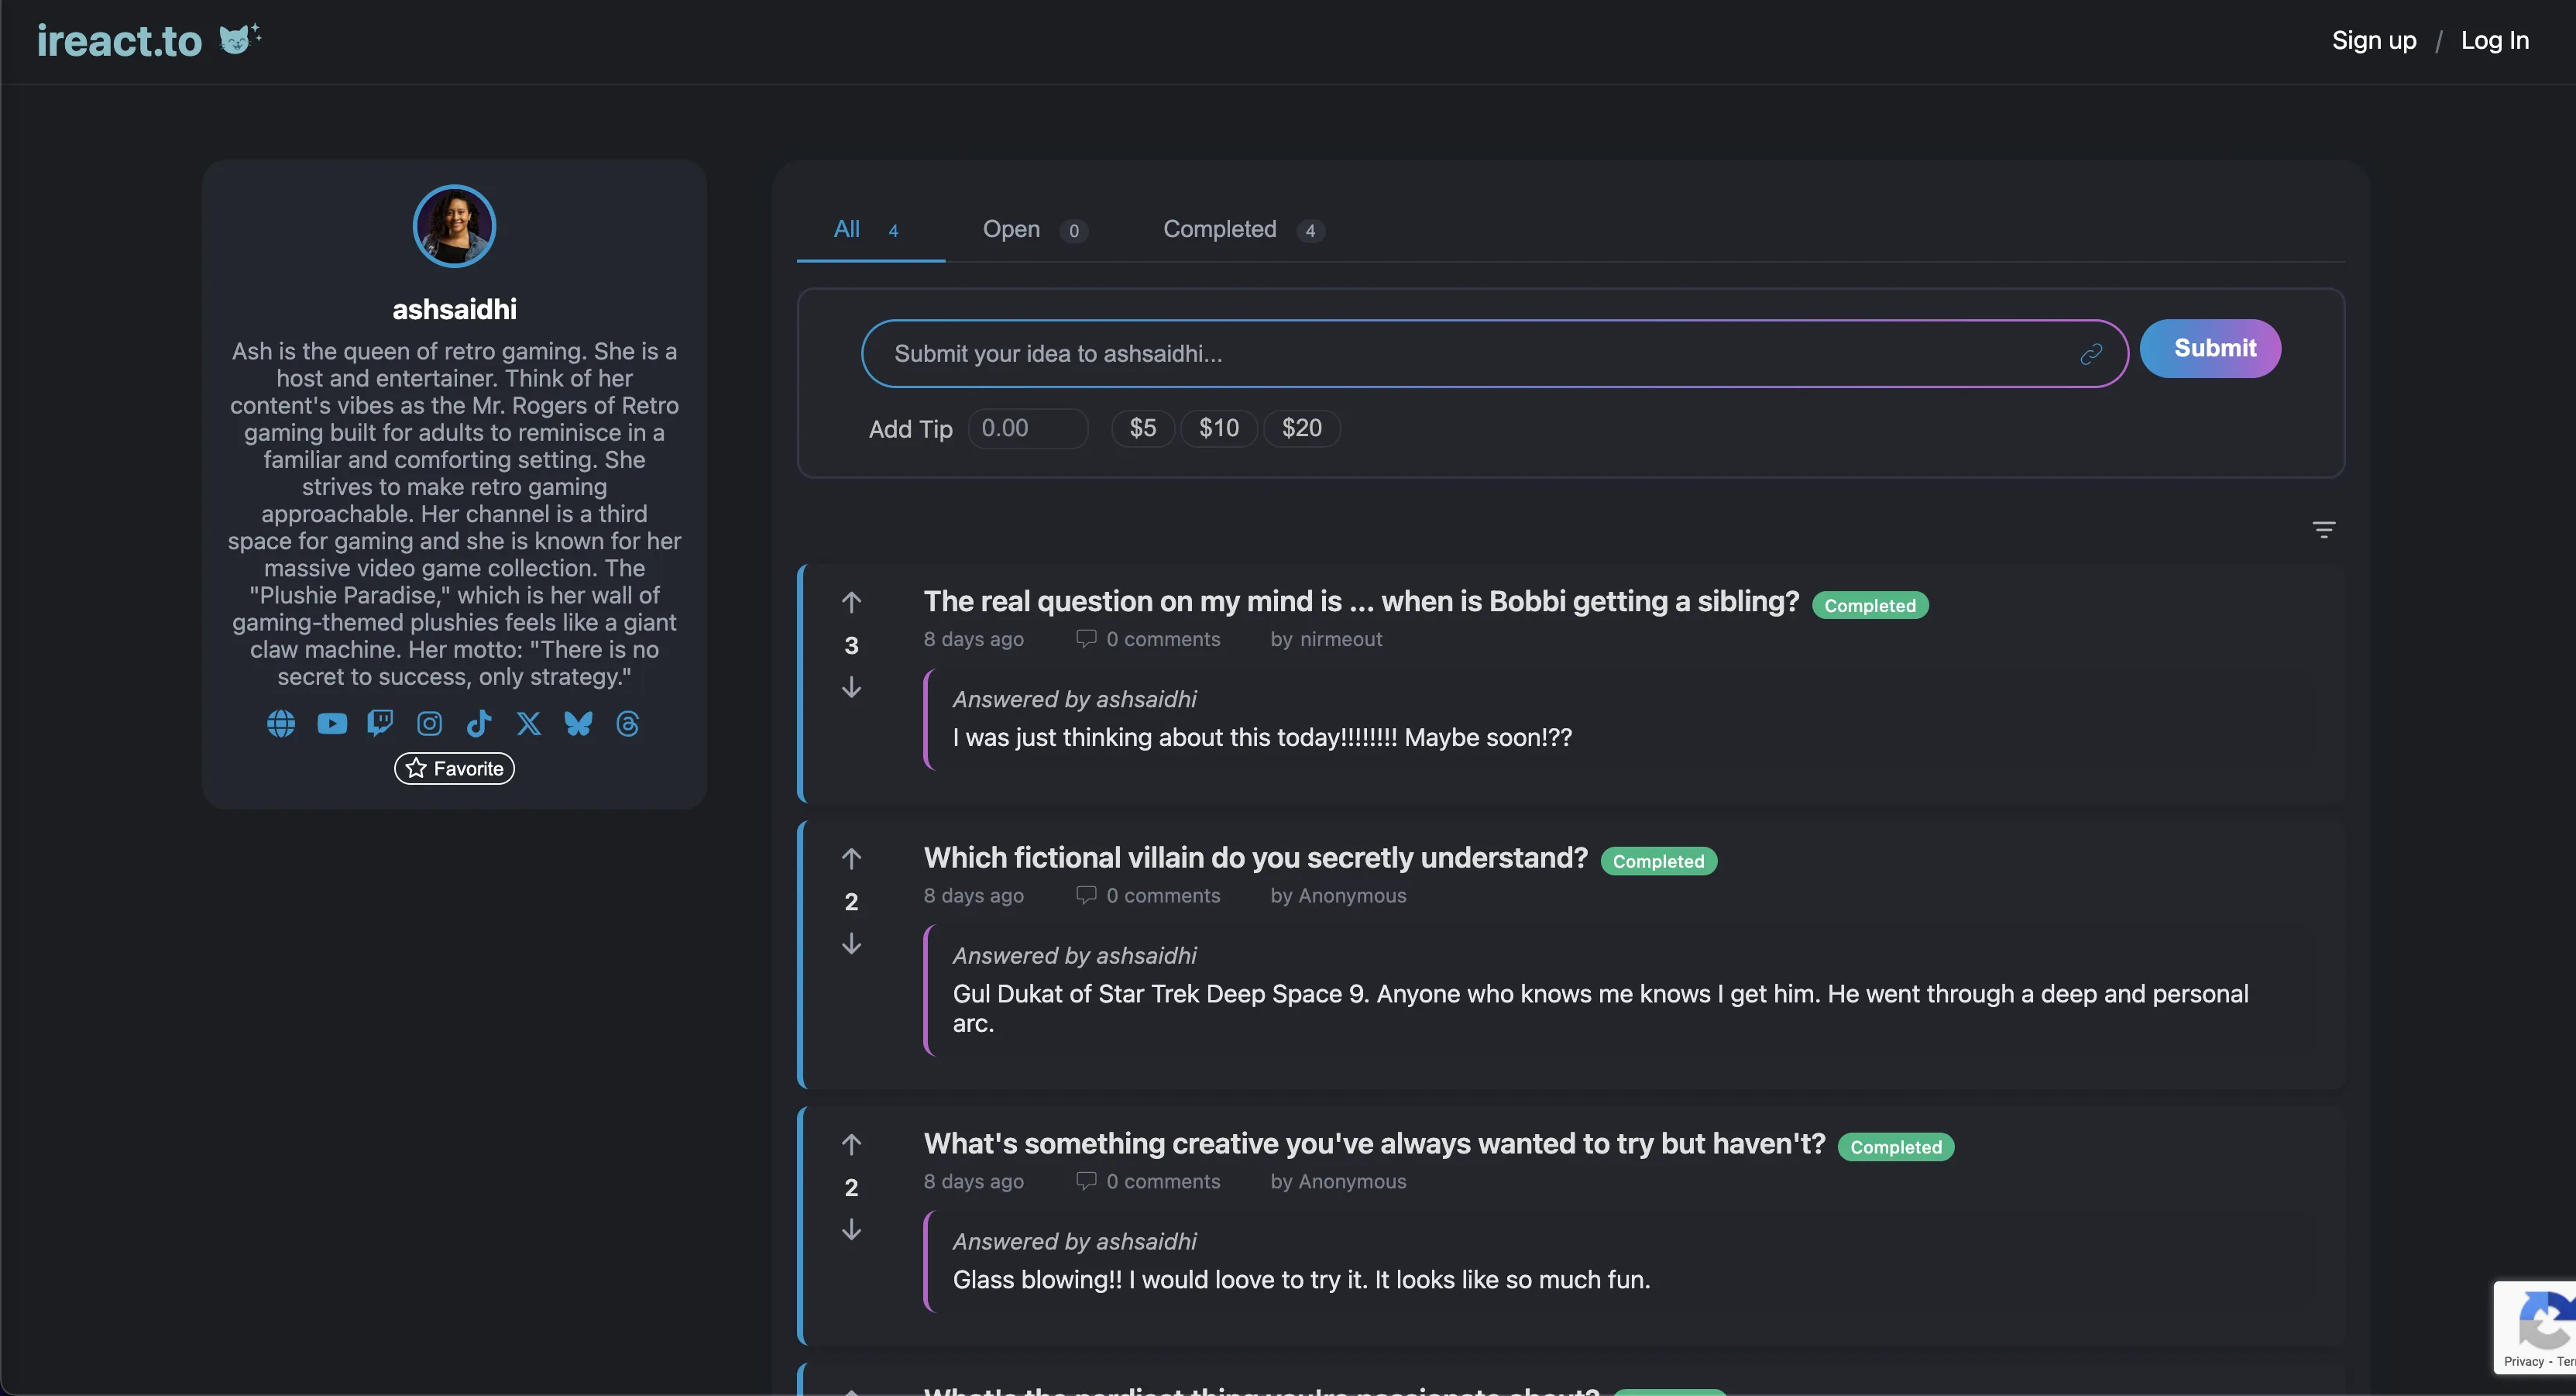Upvote the Bobbi sibling question
Viewport: 2576px width, 1396px height.
click(851, 602)
